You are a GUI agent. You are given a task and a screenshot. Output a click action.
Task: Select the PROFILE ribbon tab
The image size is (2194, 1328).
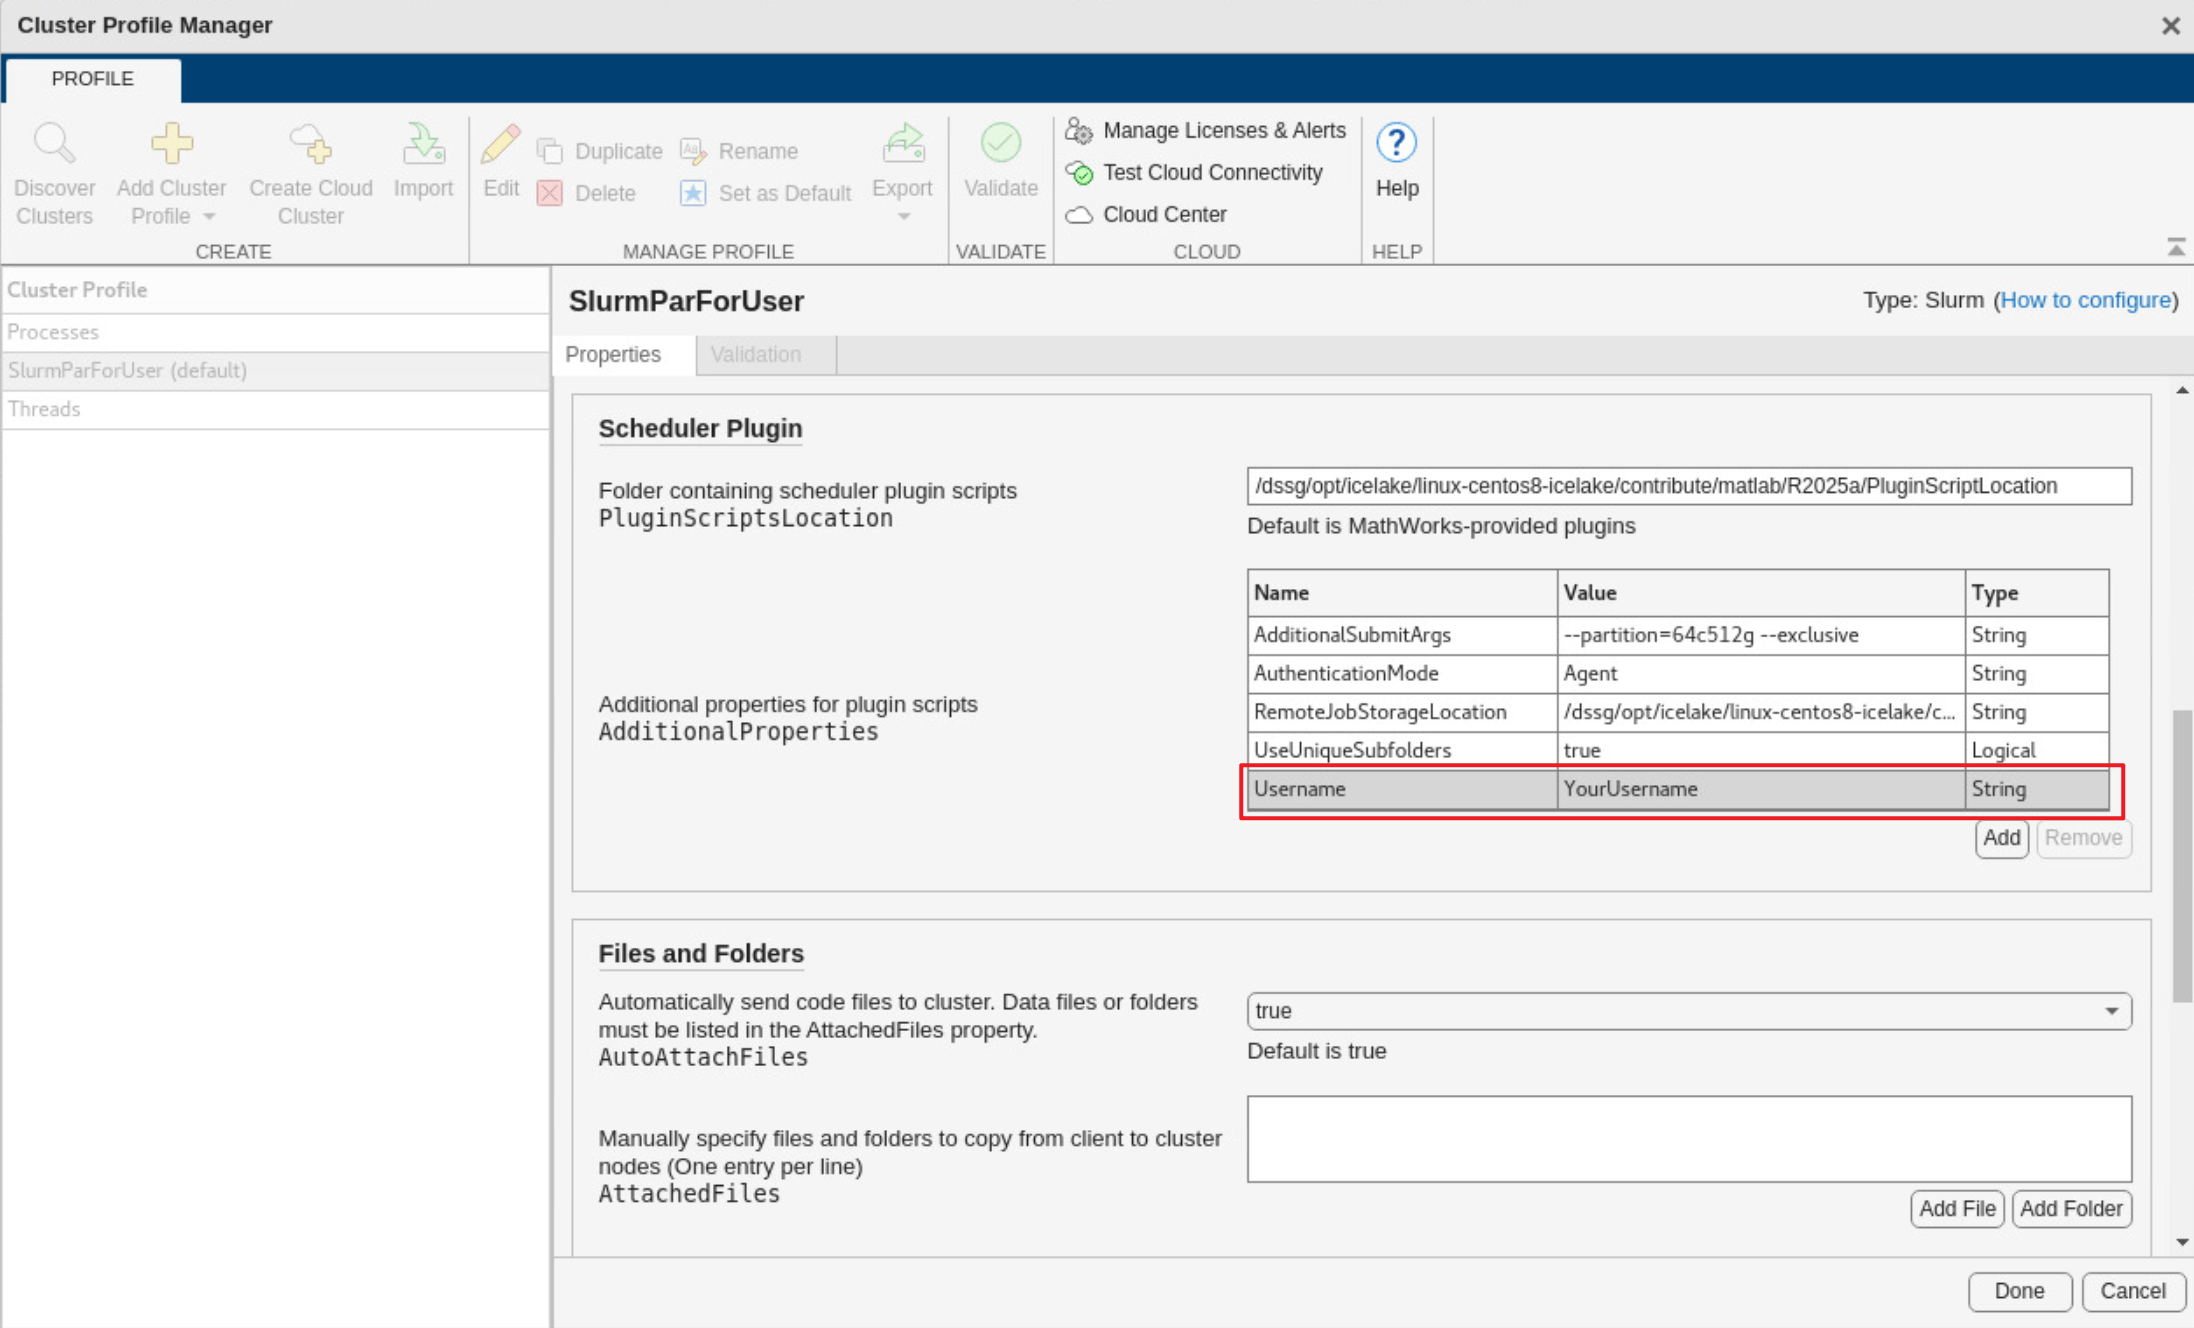coord(92,79)
